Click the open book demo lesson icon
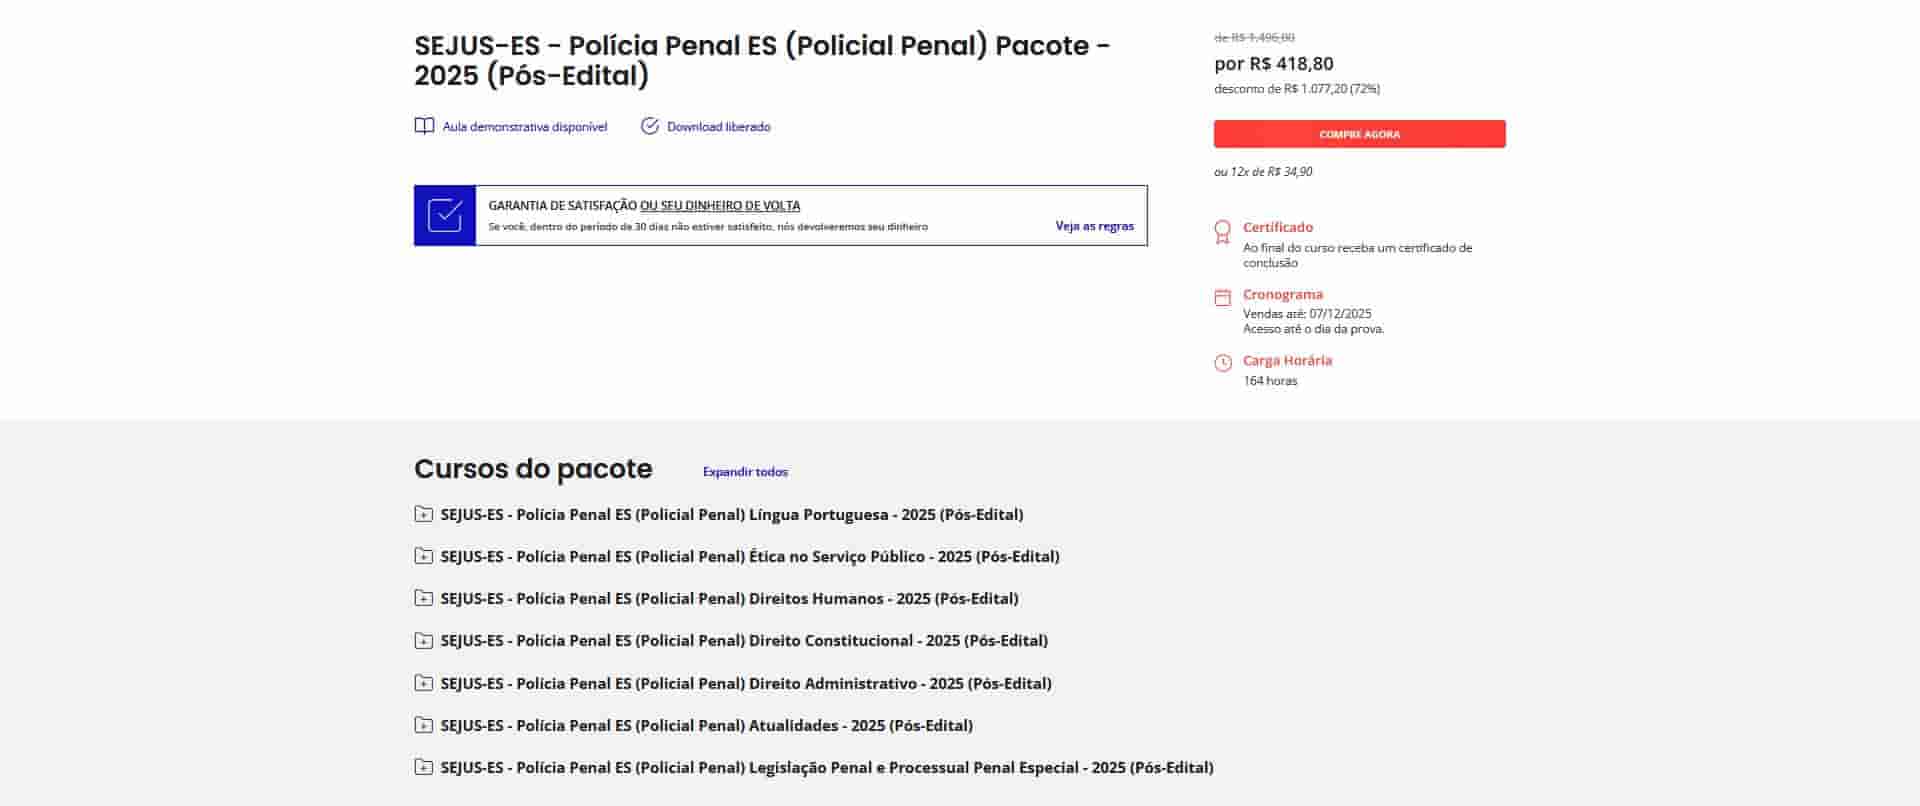This screenshot has width=1920, height=806. 424,126
